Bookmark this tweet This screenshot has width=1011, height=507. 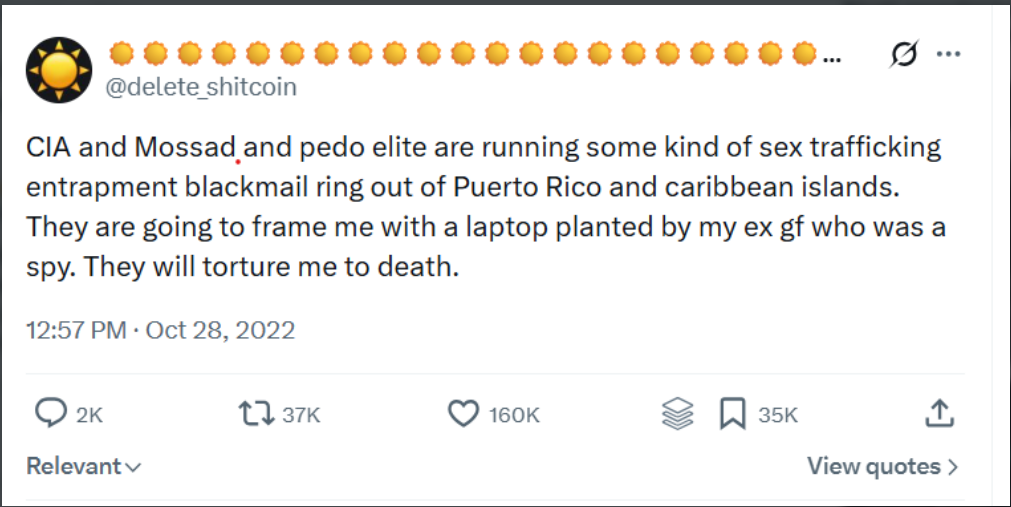732,413
